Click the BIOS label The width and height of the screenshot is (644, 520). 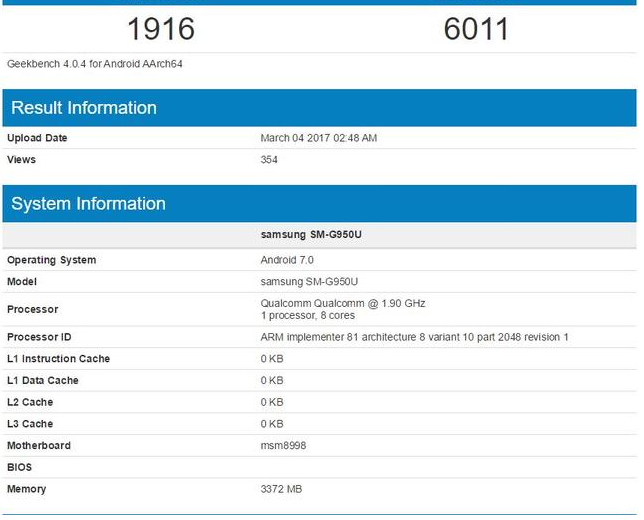tap(19, 467)
